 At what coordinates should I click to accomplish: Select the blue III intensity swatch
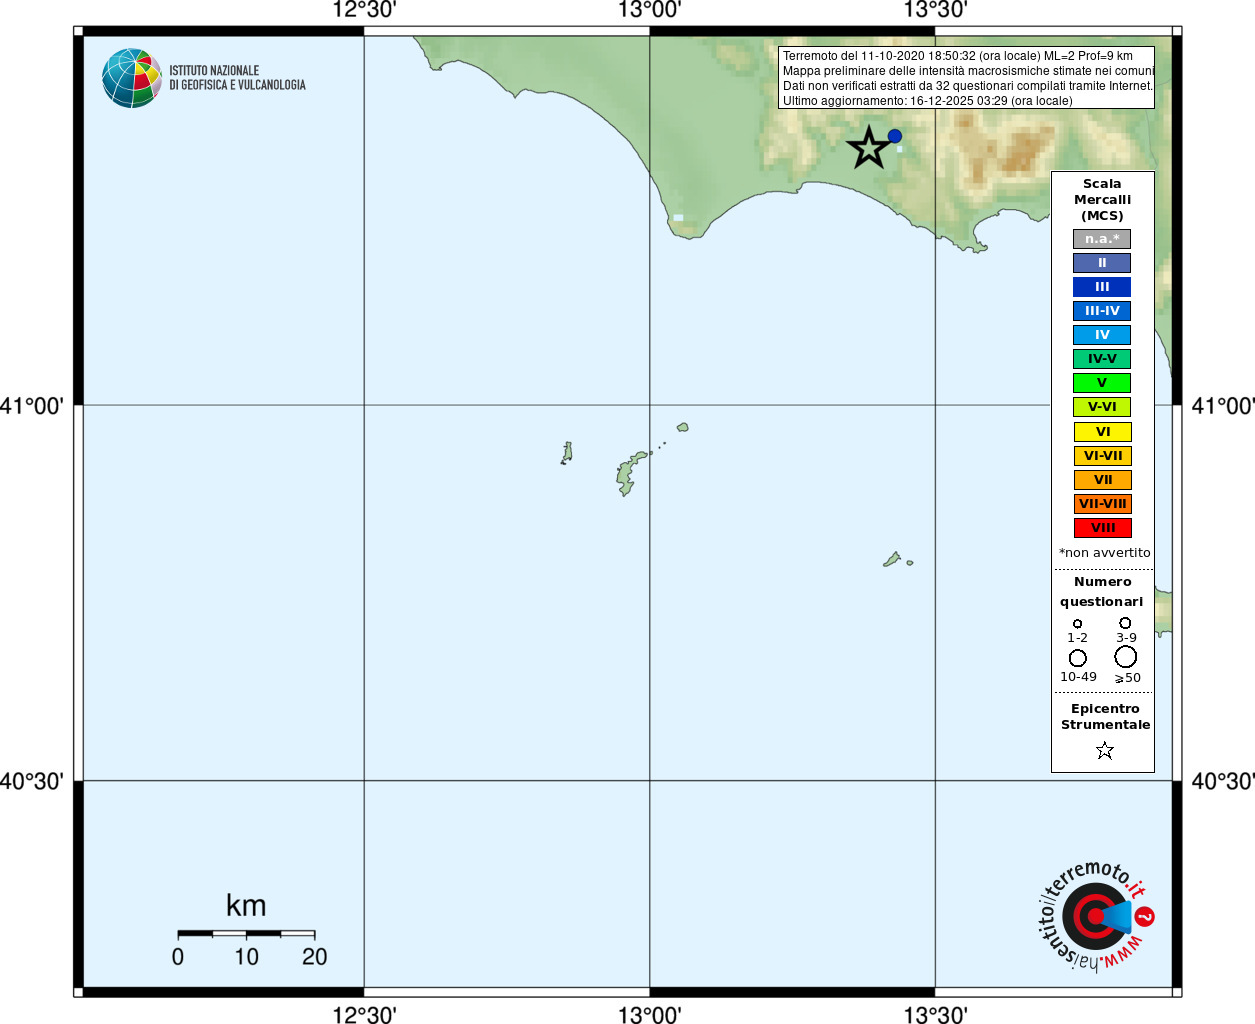pos(1102,287)
